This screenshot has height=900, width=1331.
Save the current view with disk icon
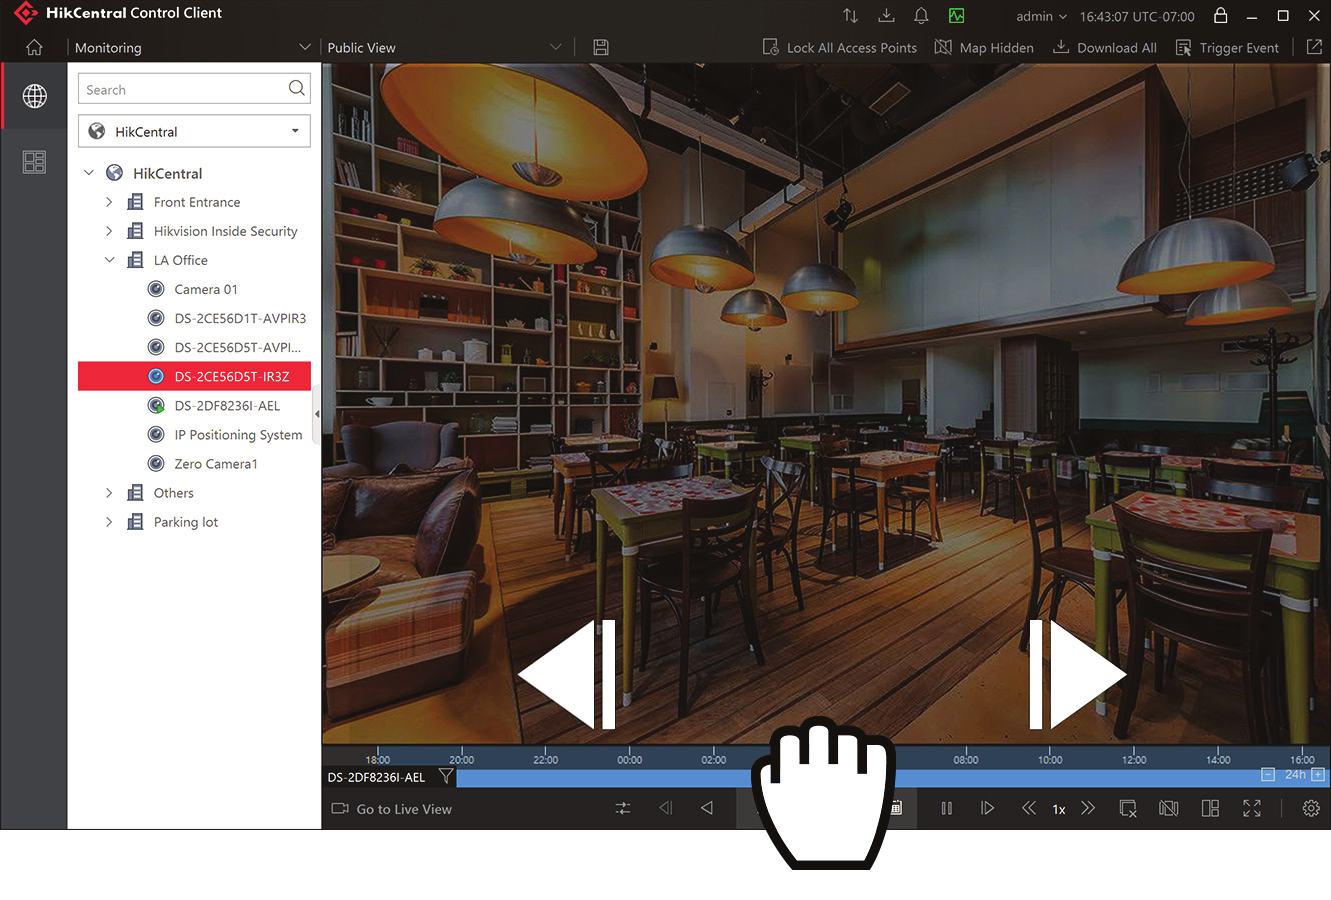coord(601,47)
